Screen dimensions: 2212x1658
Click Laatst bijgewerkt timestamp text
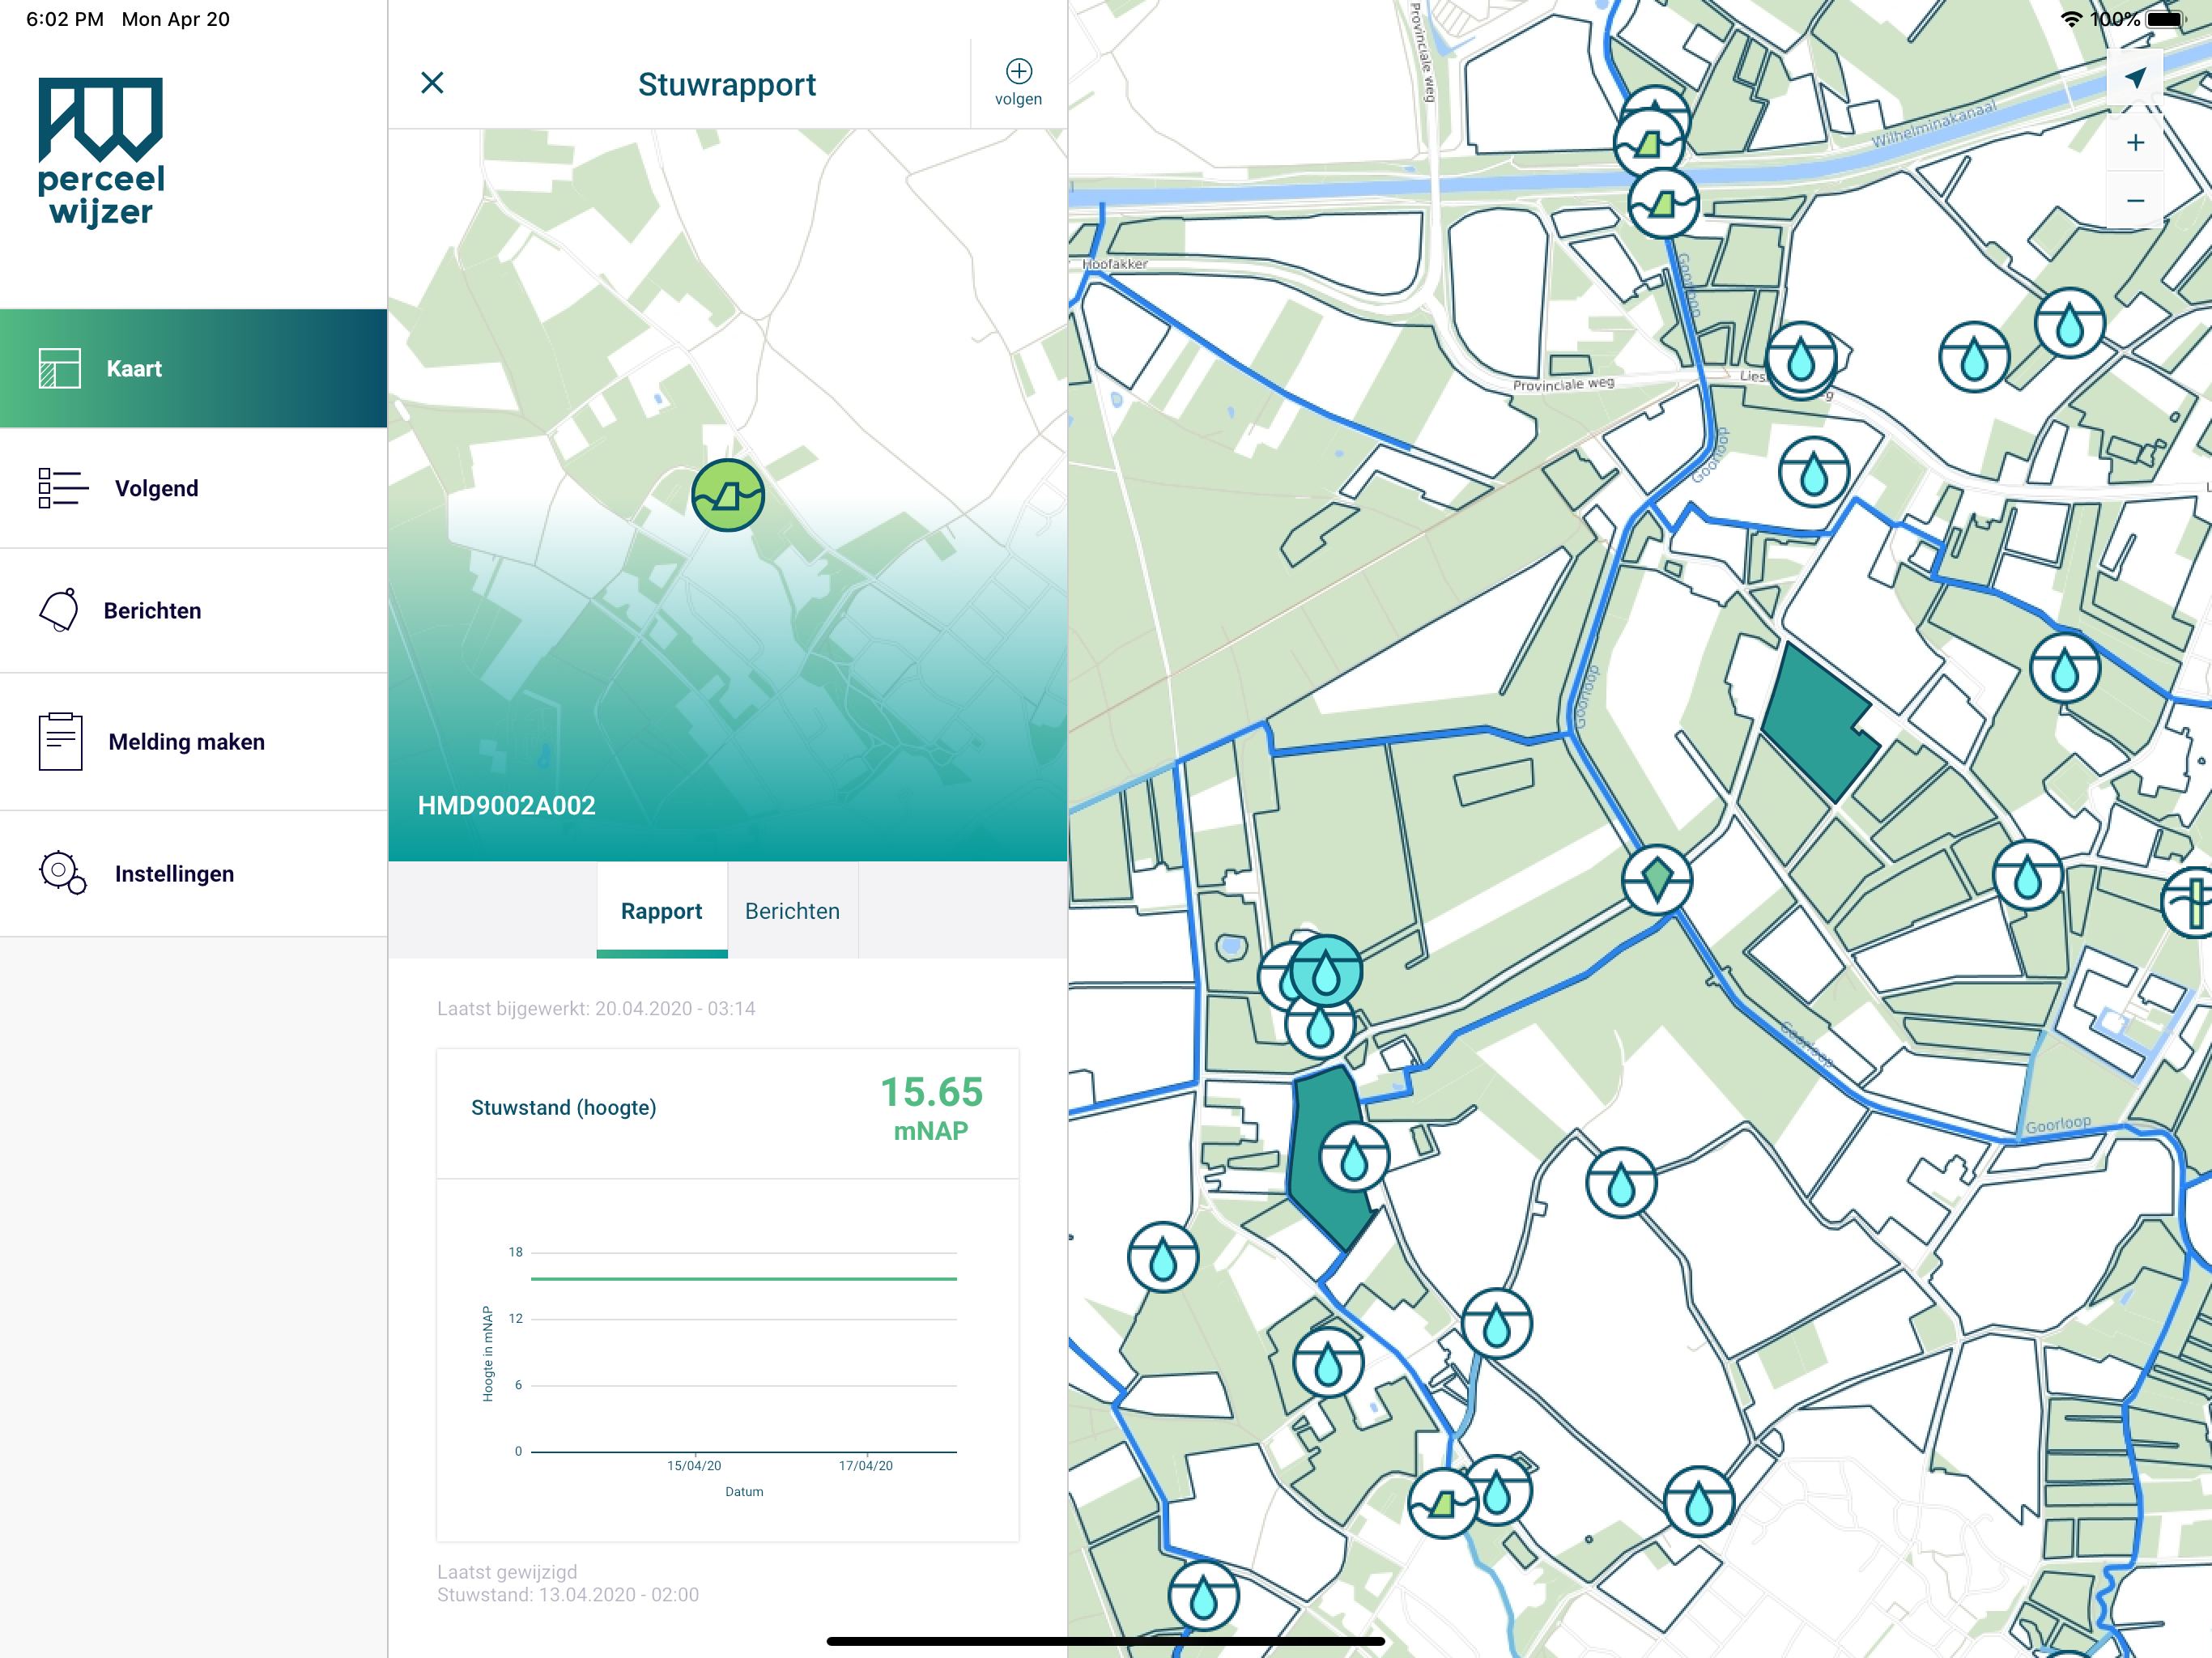click(x=596, y=1008)
